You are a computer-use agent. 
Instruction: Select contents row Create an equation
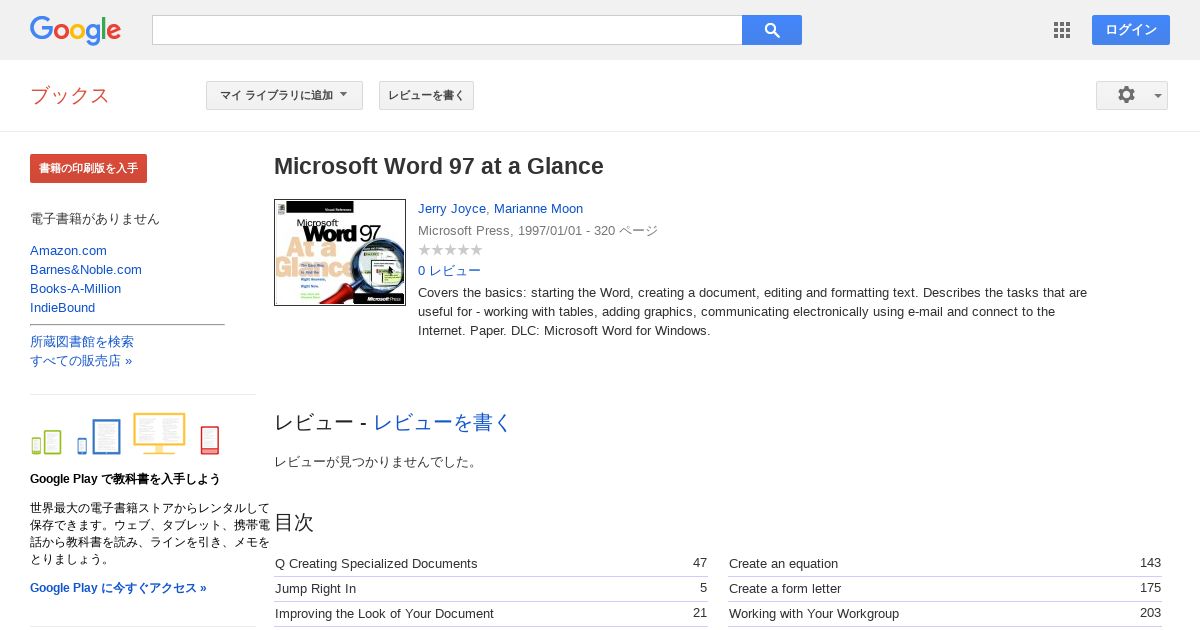coord(945,563)
